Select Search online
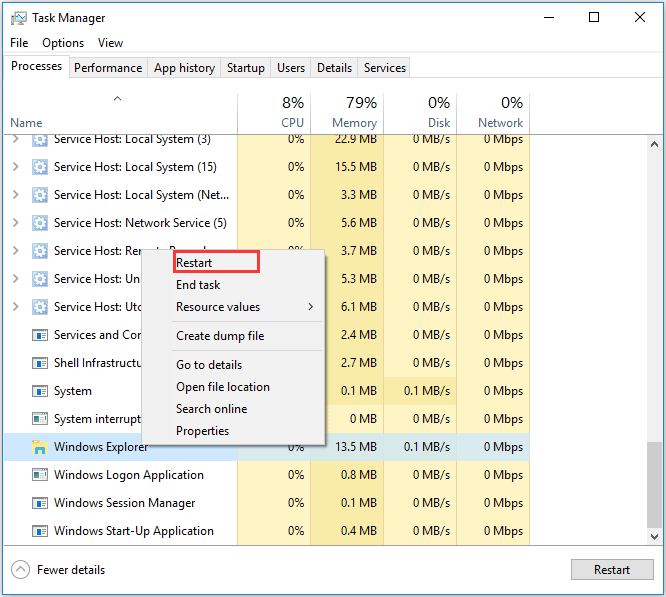 click(234, 409)
